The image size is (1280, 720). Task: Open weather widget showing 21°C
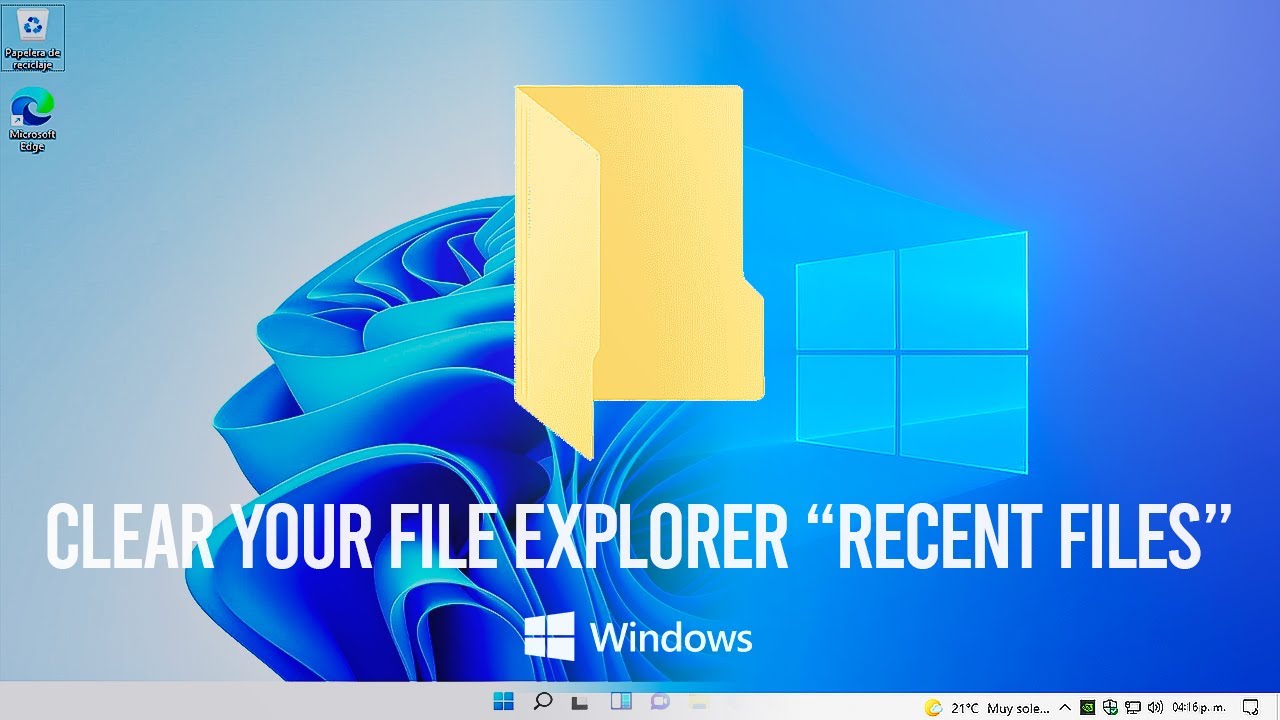988,707
